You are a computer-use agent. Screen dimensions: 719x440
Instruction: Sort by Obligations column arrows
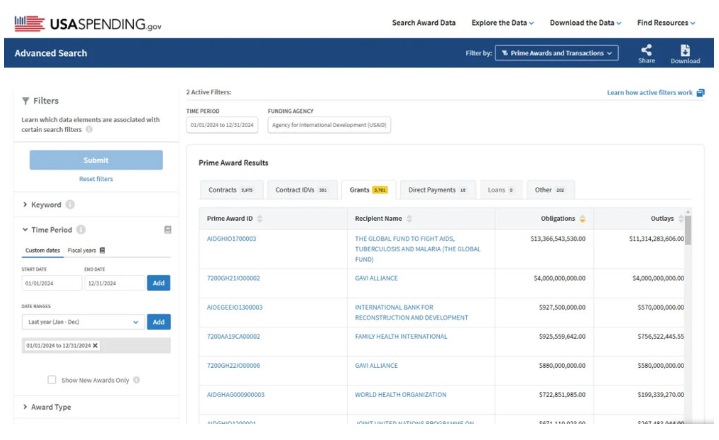pos(582,219)
